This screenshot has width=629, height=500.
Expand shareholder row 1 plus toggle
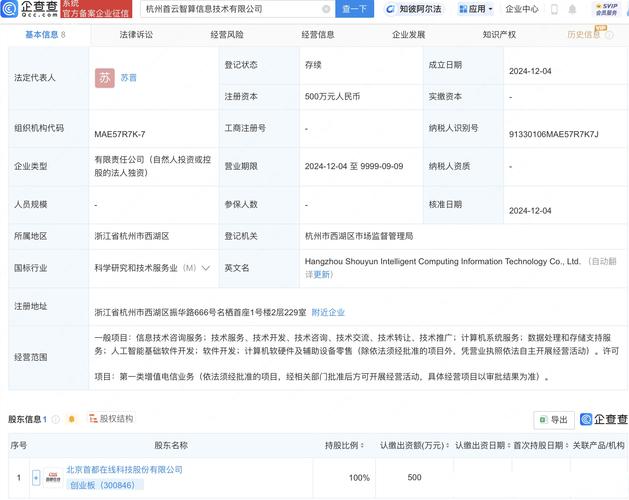[36, 478]
